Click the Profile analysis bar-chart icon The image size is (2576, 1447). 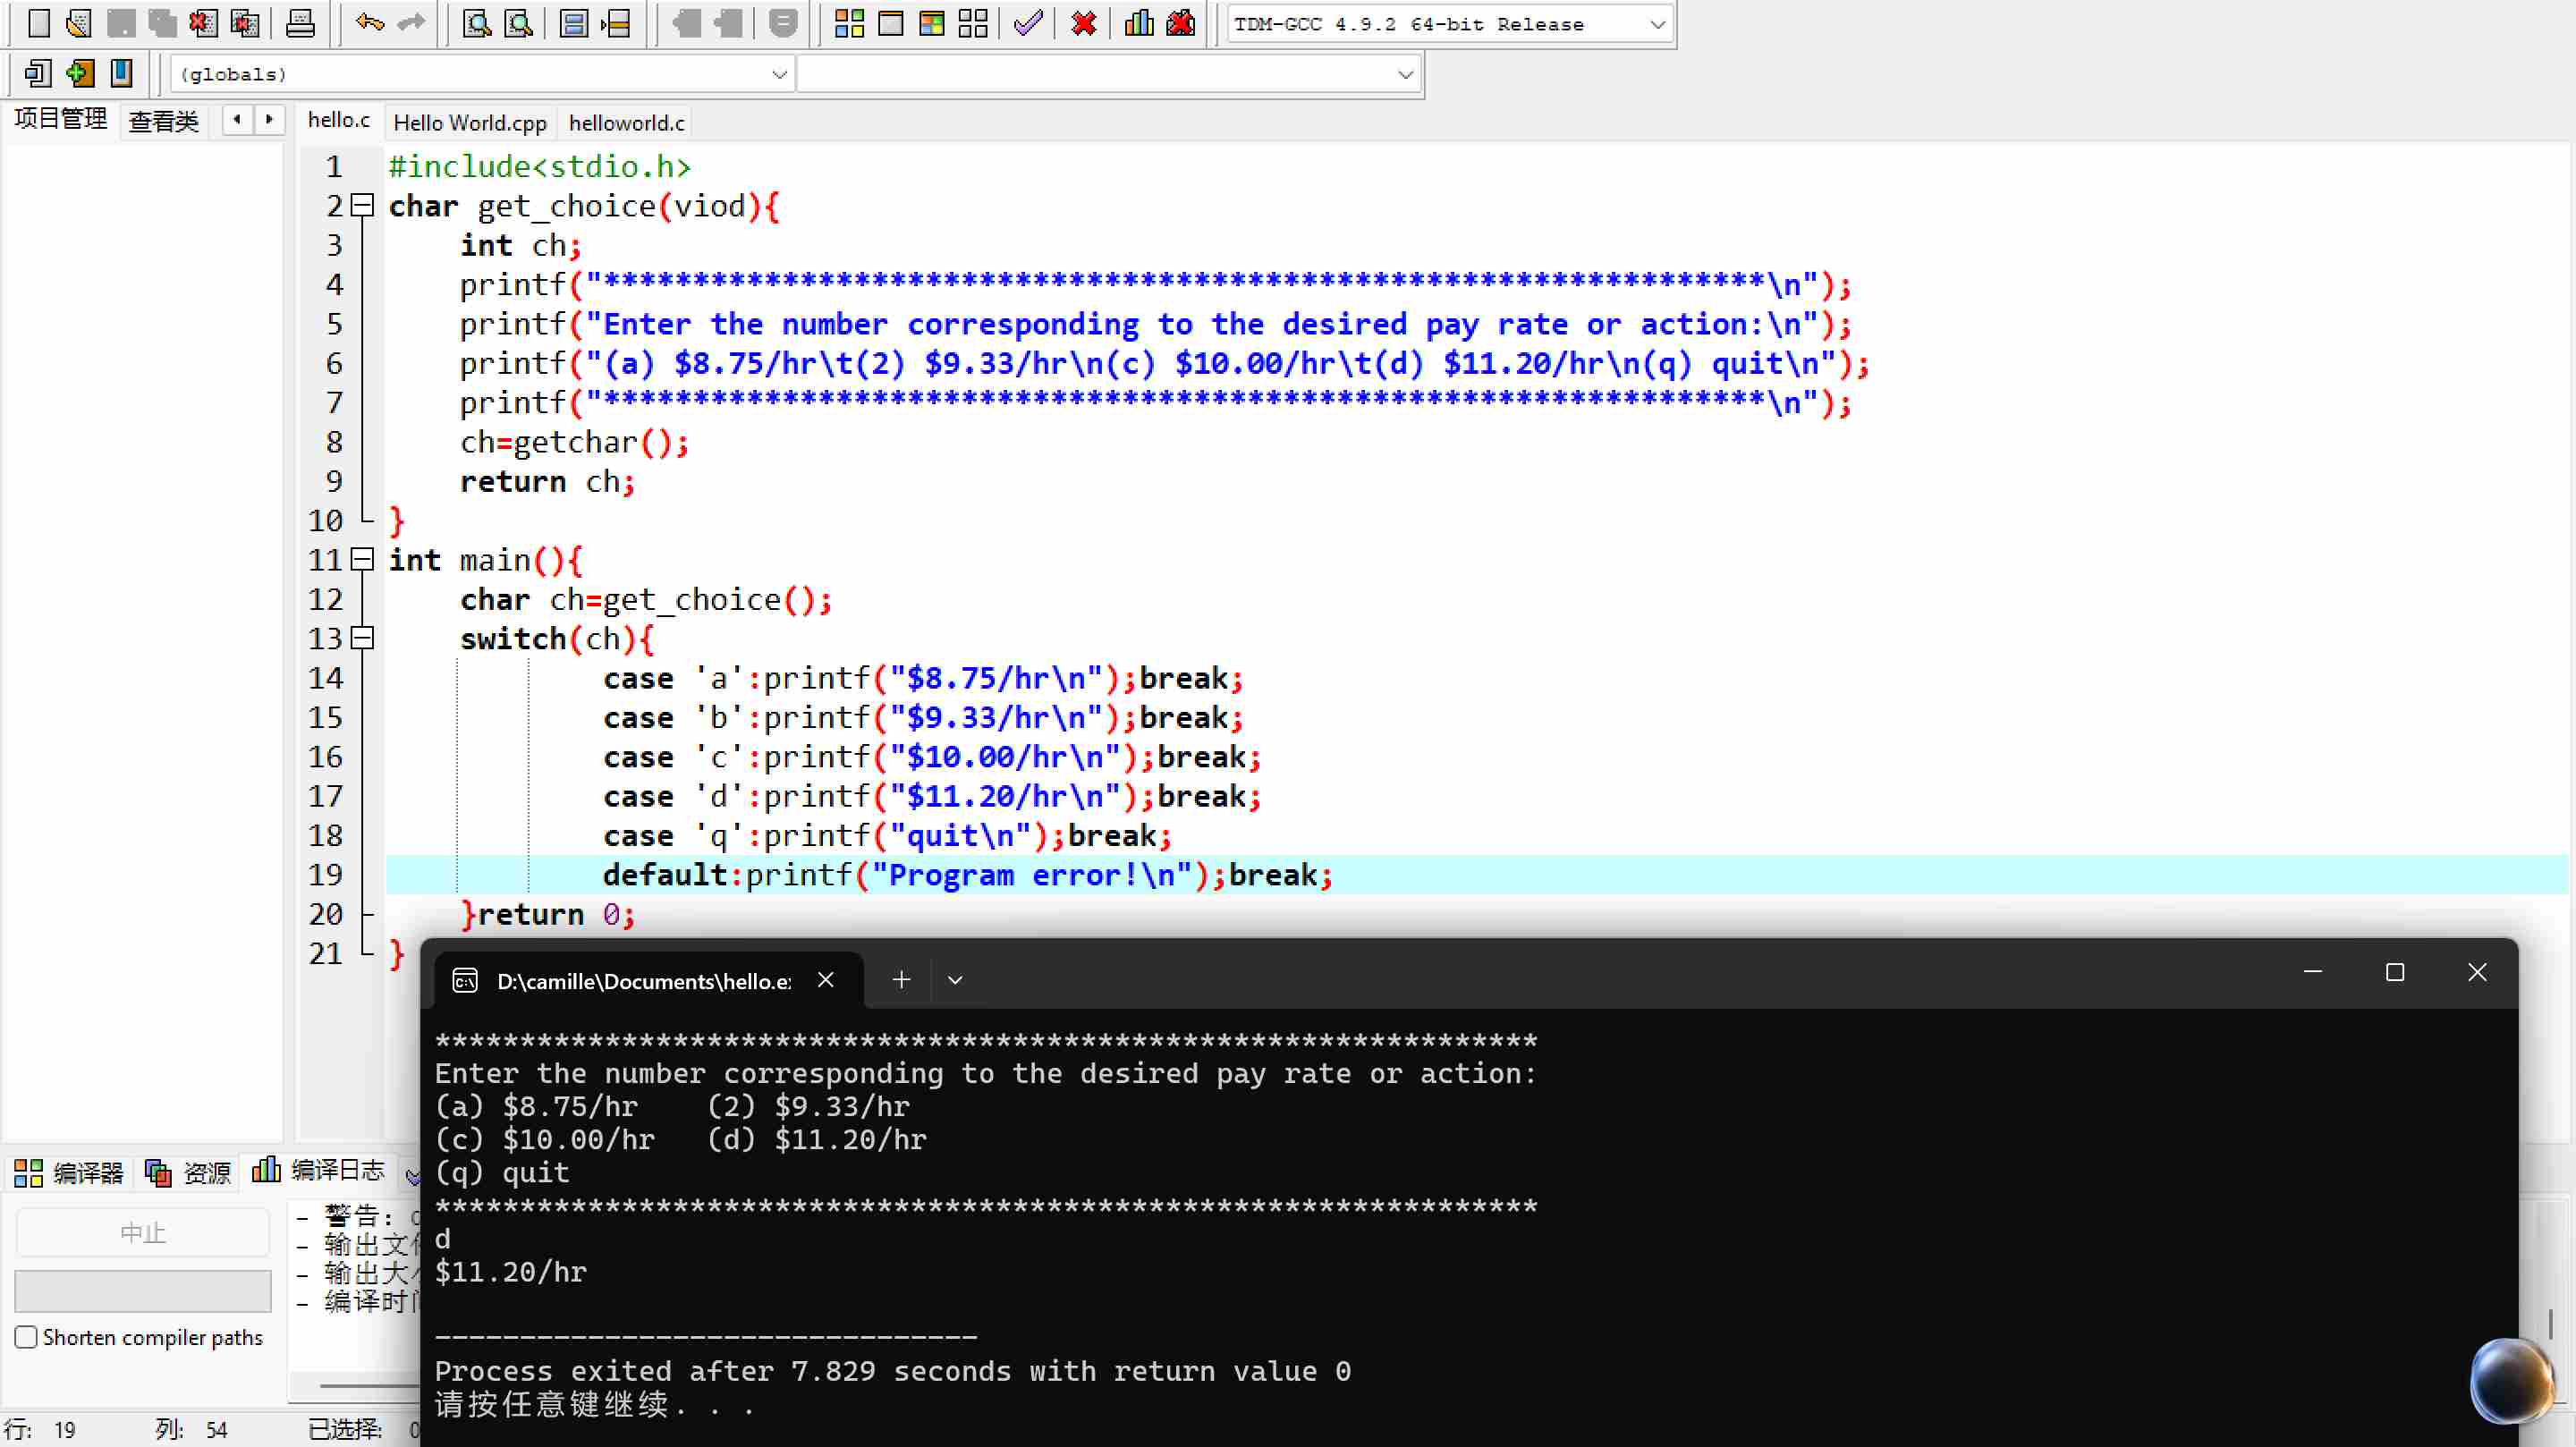coord(1139,22)
